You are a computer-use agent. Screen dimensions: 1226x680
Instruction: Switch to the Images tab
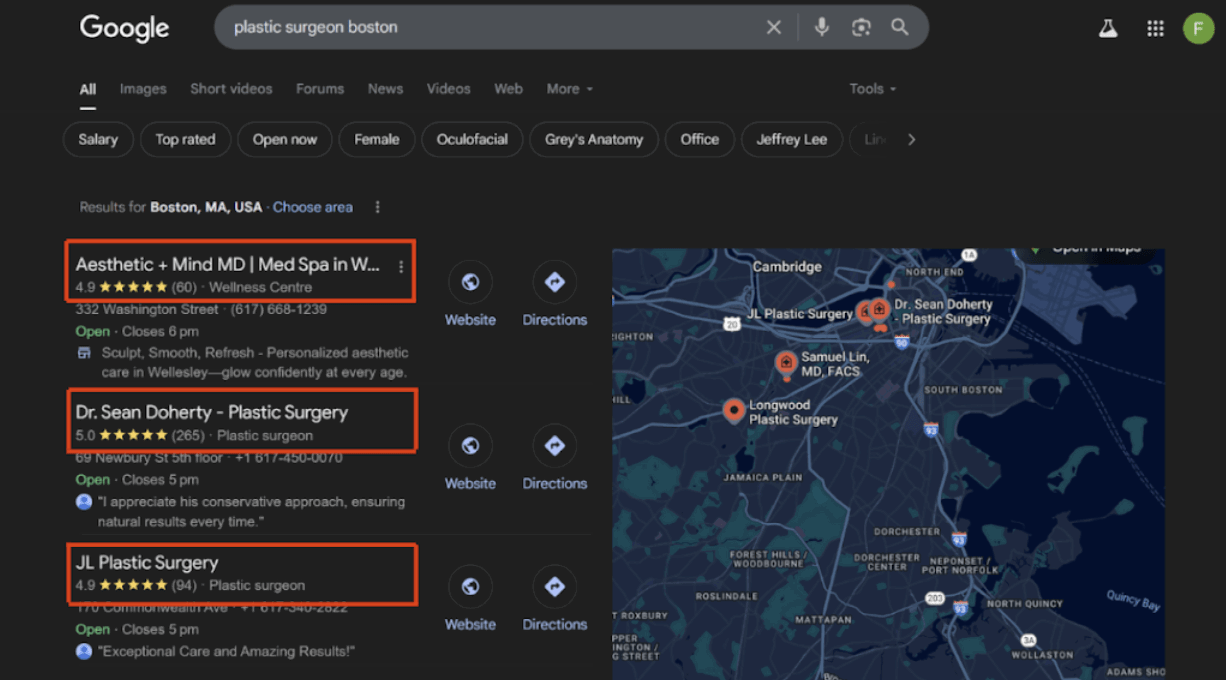143,89
